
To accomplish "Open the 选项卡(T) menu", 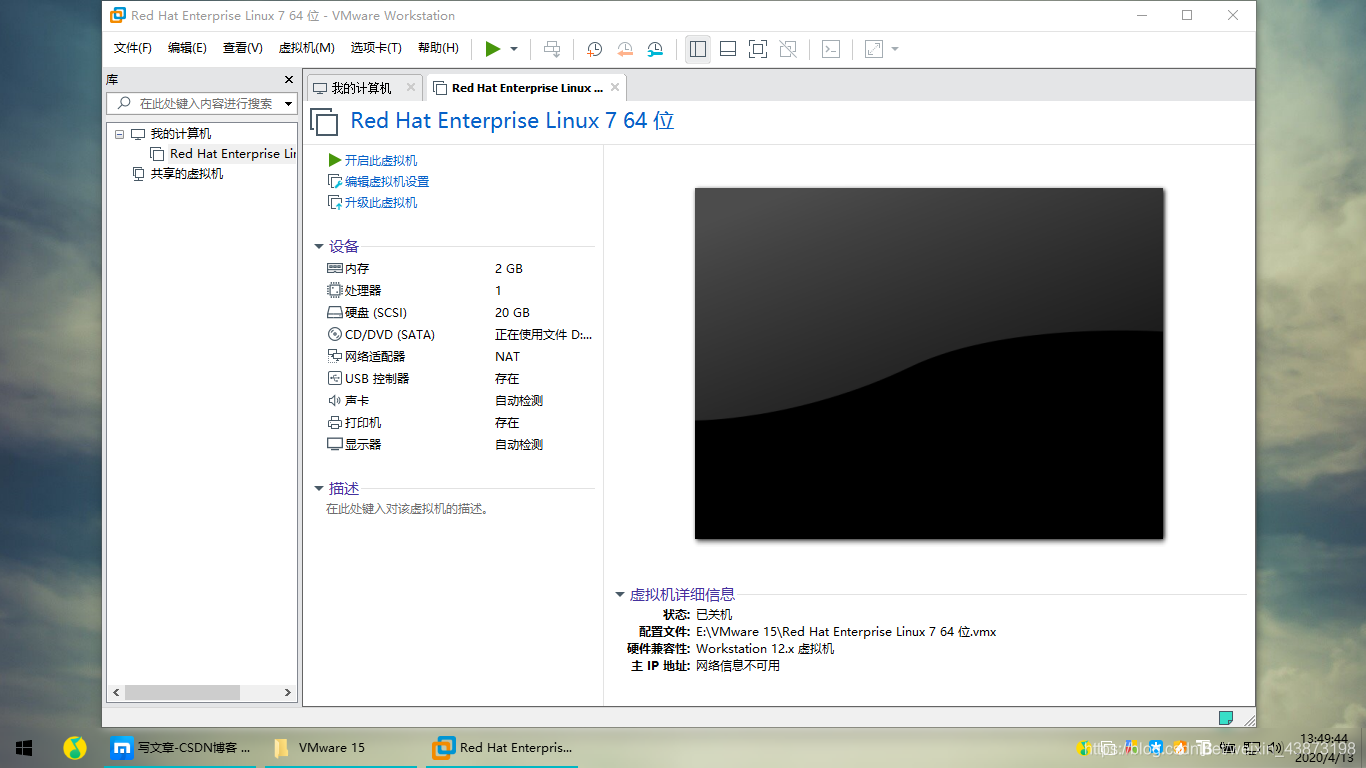I will coord(376,48).
